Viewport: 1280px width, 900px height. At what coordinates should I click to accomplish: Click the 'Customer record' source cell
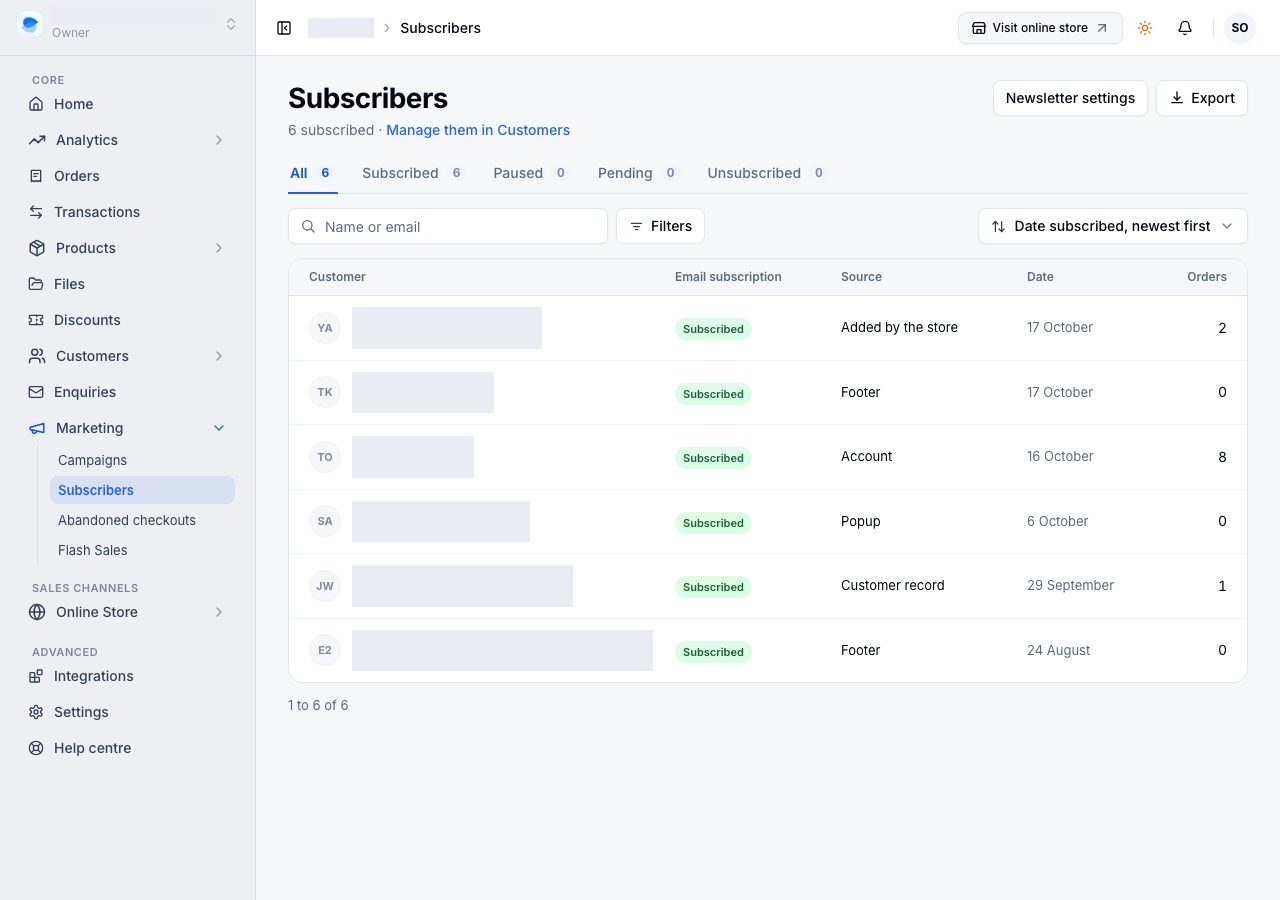pos(892,585)
